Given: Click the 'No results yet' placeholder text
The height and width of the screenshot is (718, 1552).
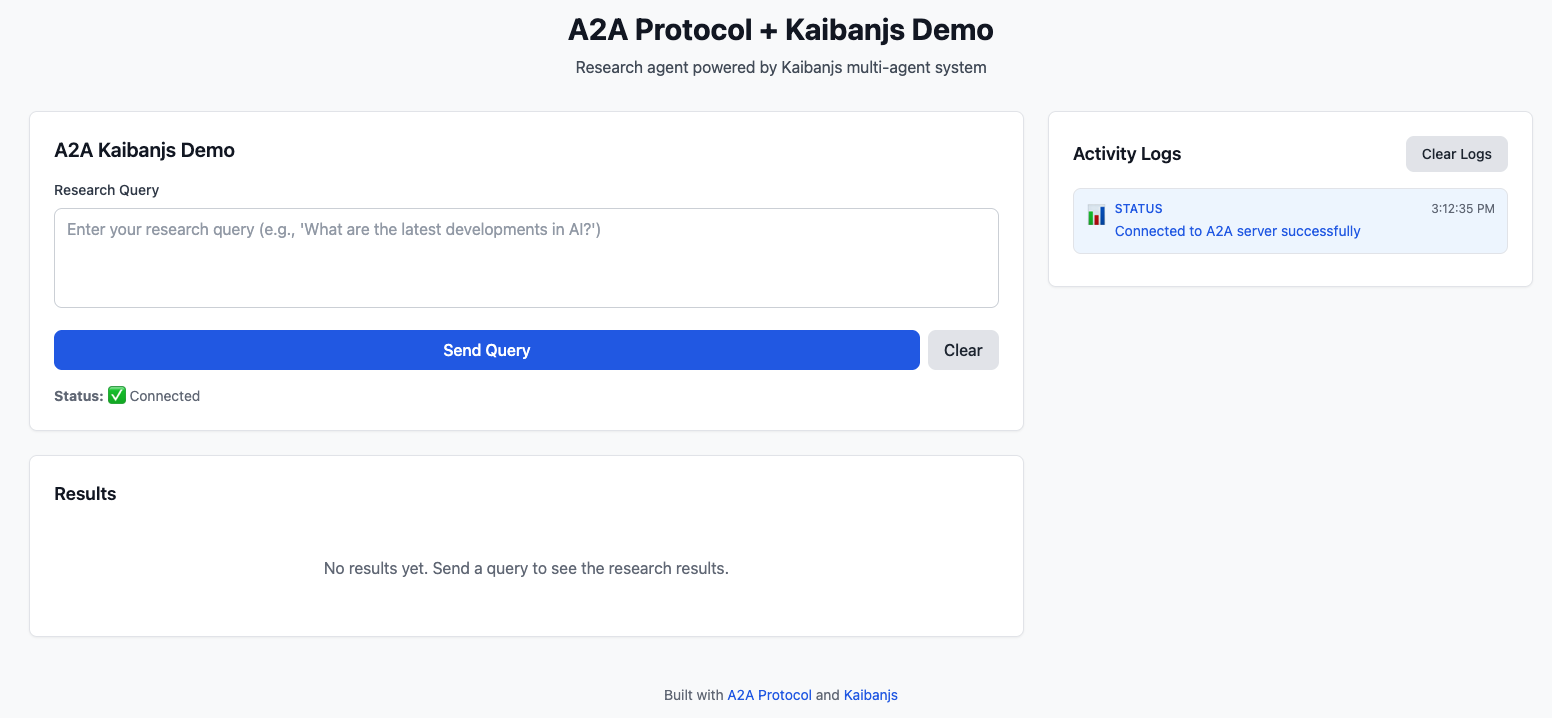Looking at the screenshot, I should tap(526, 569).
